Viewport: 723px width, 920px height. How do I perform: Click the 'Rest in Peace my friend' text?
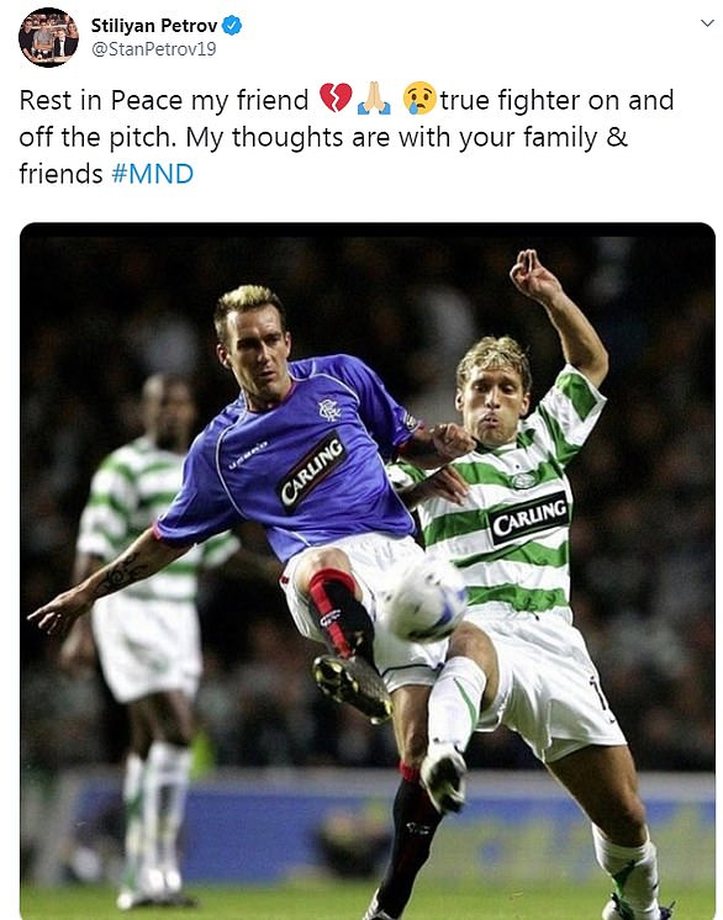point(164,100)
